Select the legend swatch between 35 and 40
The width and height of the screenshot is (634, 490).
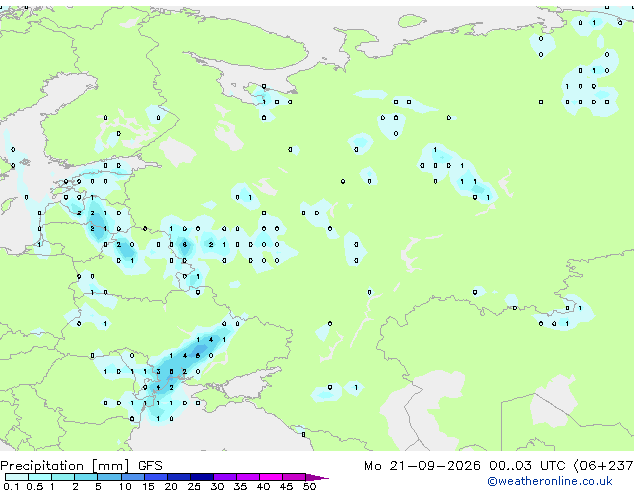[247, 477]
